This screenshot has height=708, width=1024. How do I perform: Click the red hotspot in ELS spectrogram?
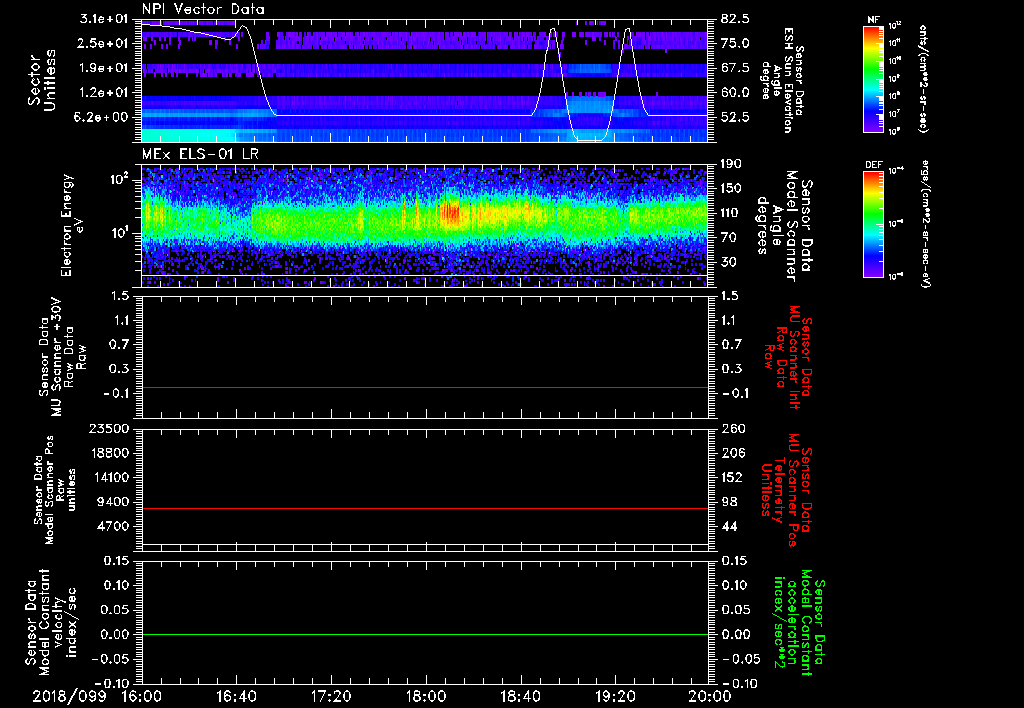(451, 214)
